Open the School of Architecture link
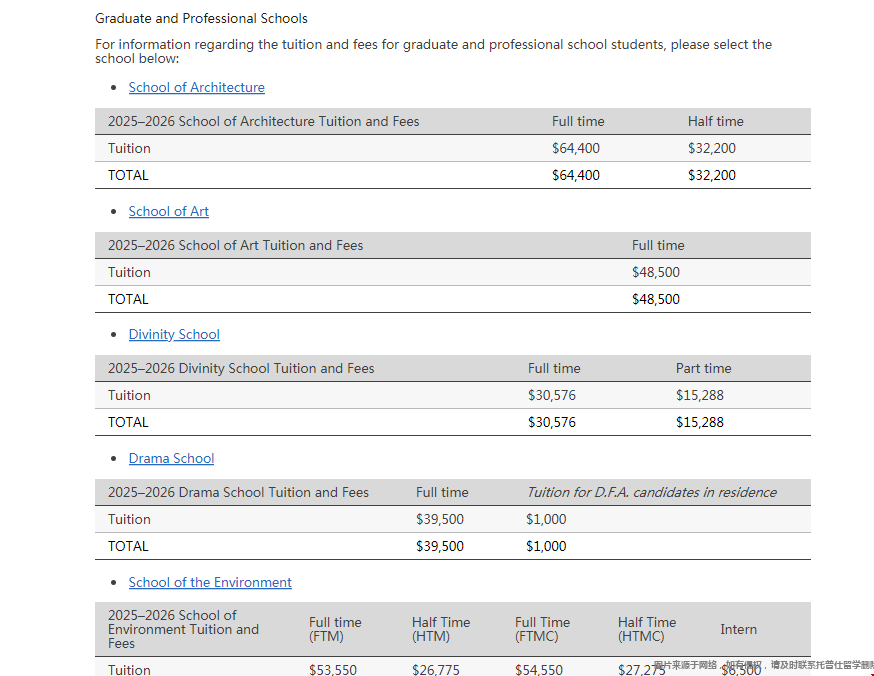 (x=196, y=87)
